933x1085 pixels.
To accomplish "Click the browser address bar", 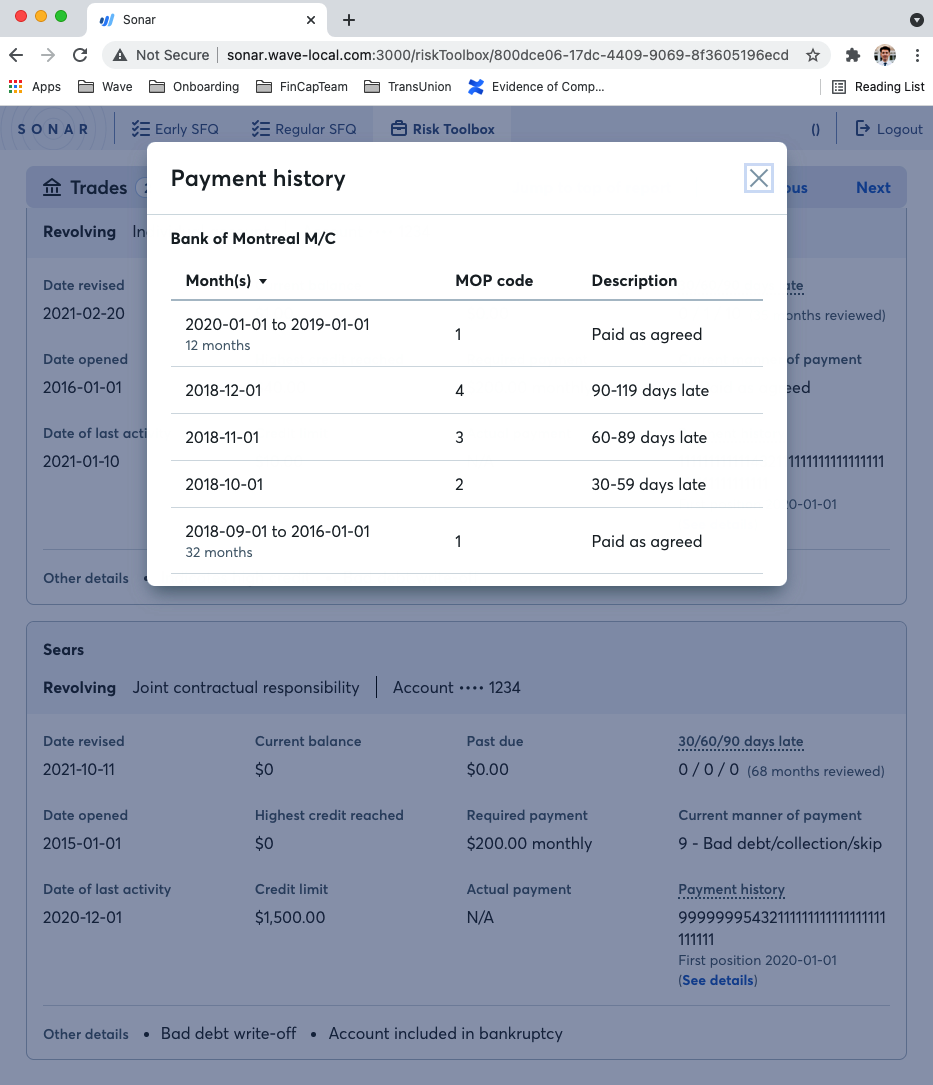I will 500,55.
